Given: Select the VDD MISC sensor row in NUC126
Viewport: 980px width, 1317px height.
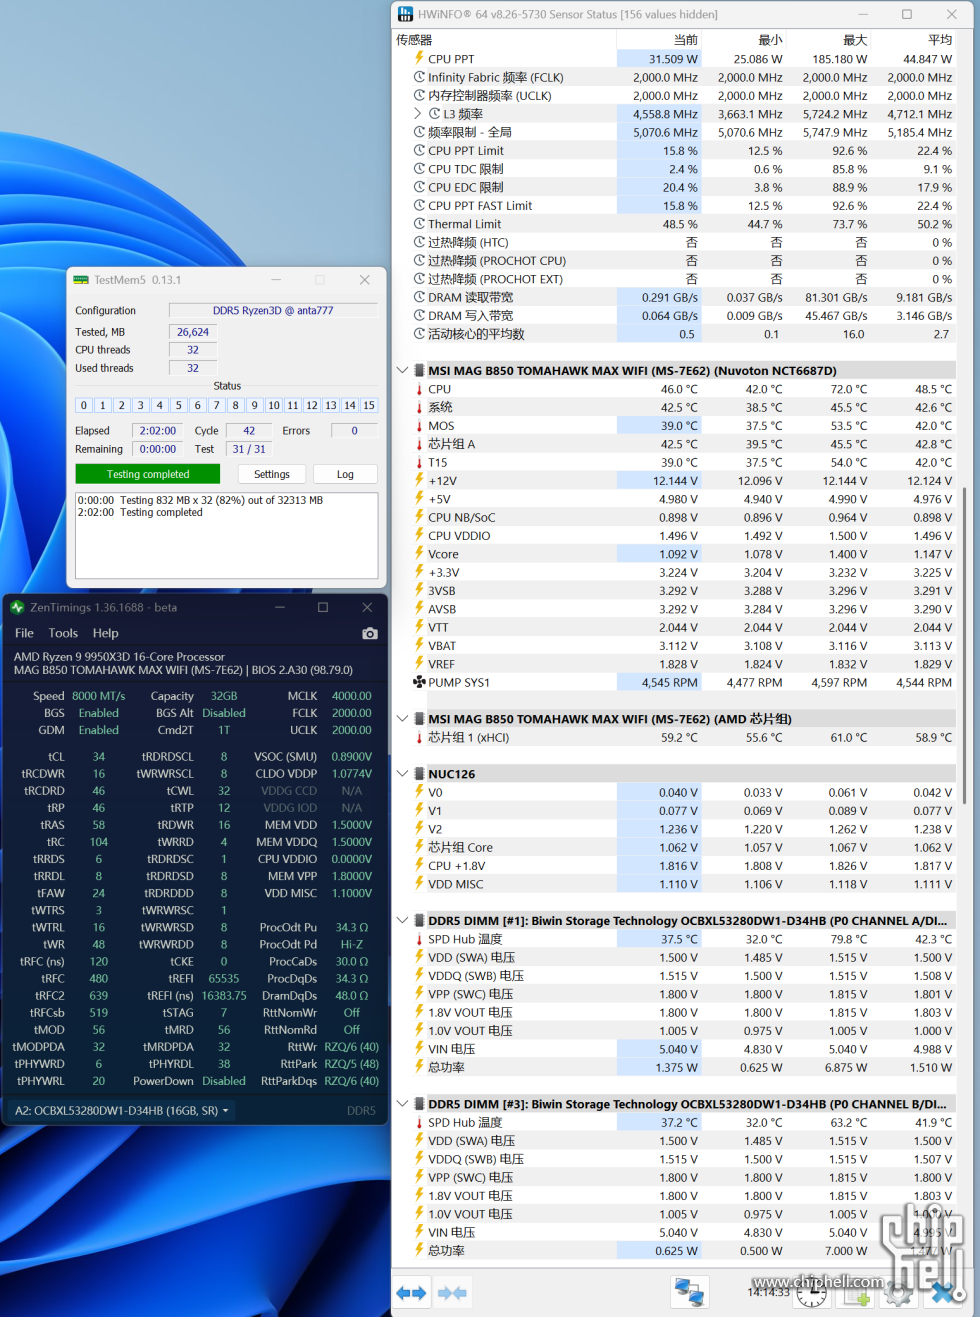Looking at the screenshot, I should point(675,884).
